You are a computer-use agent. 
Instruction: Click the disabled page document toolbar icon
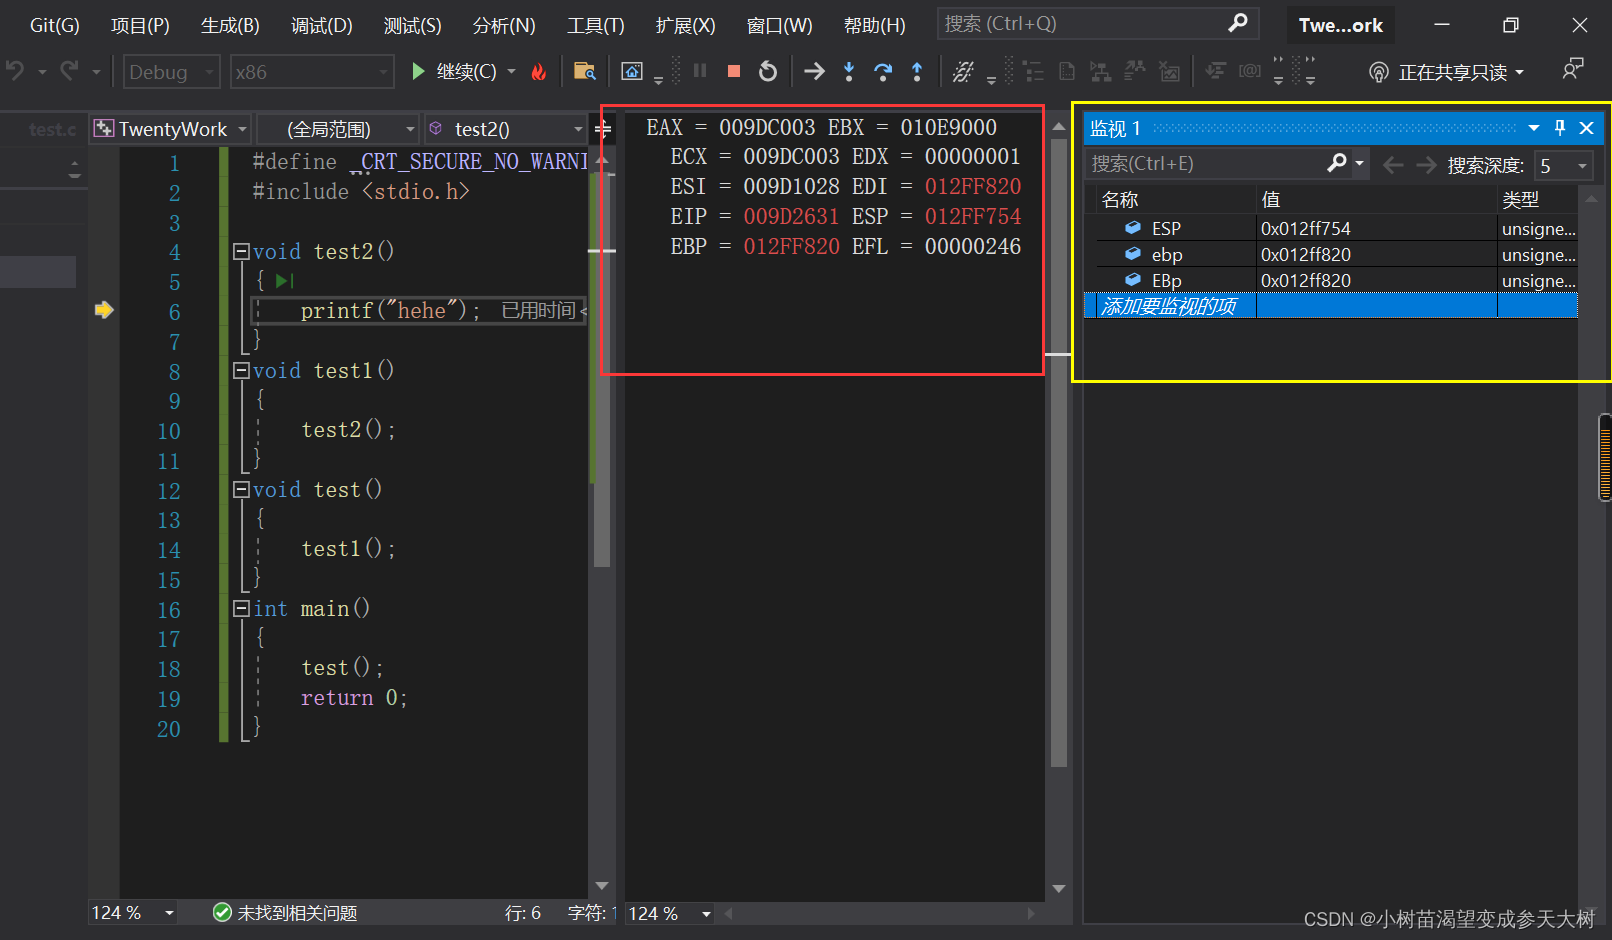1066,71
